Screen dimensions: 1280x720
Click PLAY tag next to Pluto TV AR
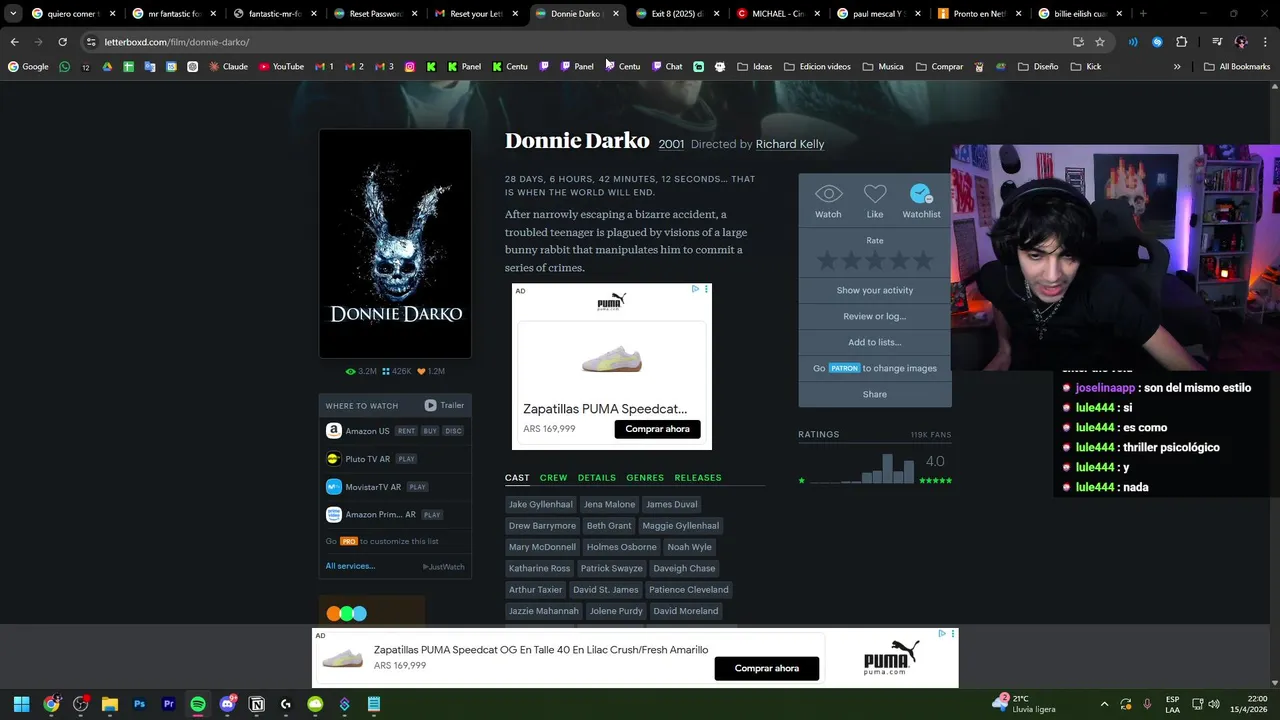[406, 459]
